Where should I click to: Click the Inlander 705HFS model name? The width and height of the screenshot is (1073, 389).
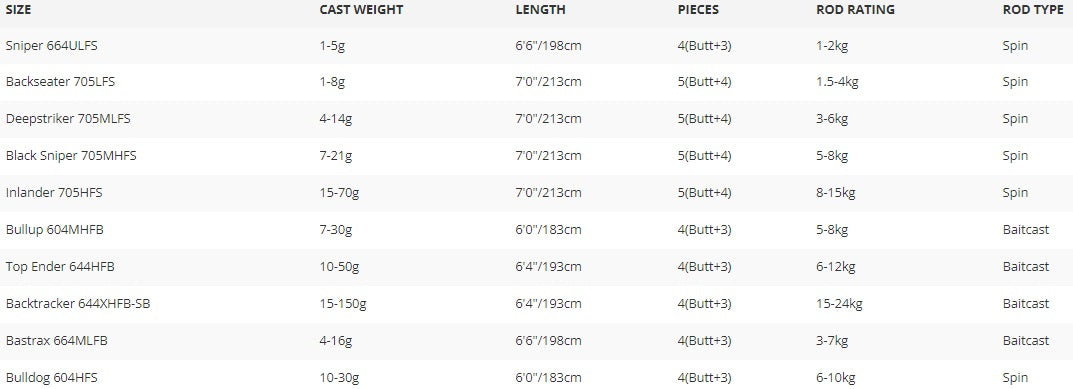tap(54, 193)
